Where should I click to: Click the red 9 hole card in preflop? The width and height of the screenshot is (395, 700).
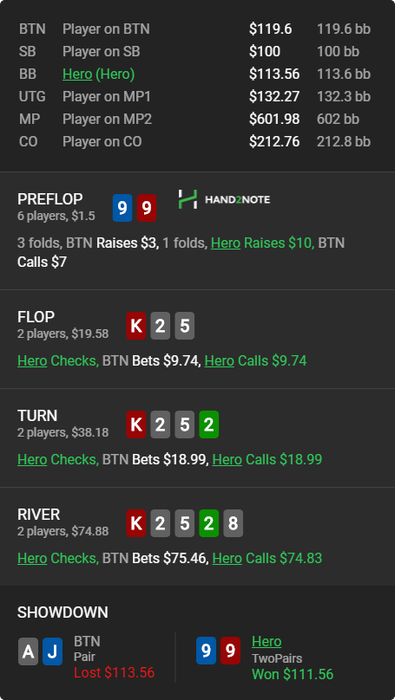146,208
